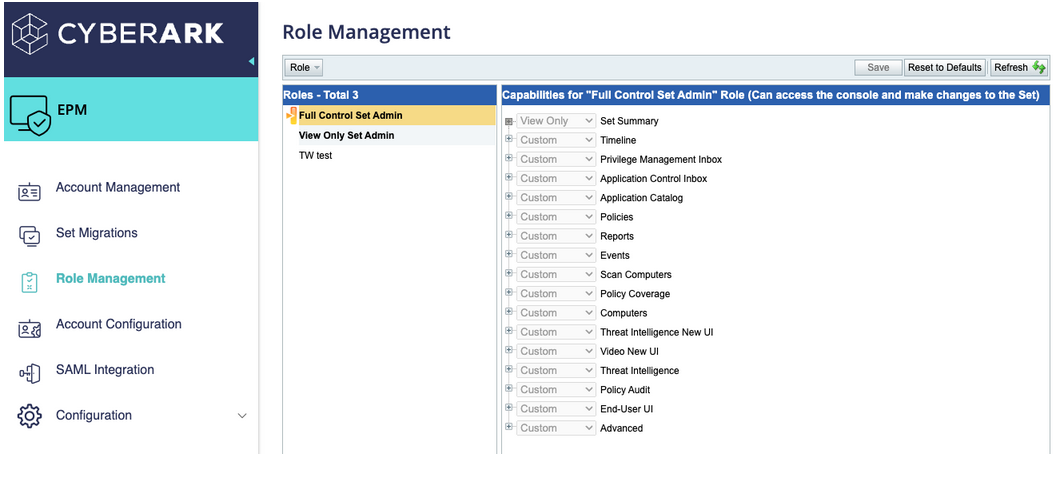The height and width of the screenshot is (477, 1064).
Task: Expand the Configuration menu chevron
Action: tap(241, 416)
